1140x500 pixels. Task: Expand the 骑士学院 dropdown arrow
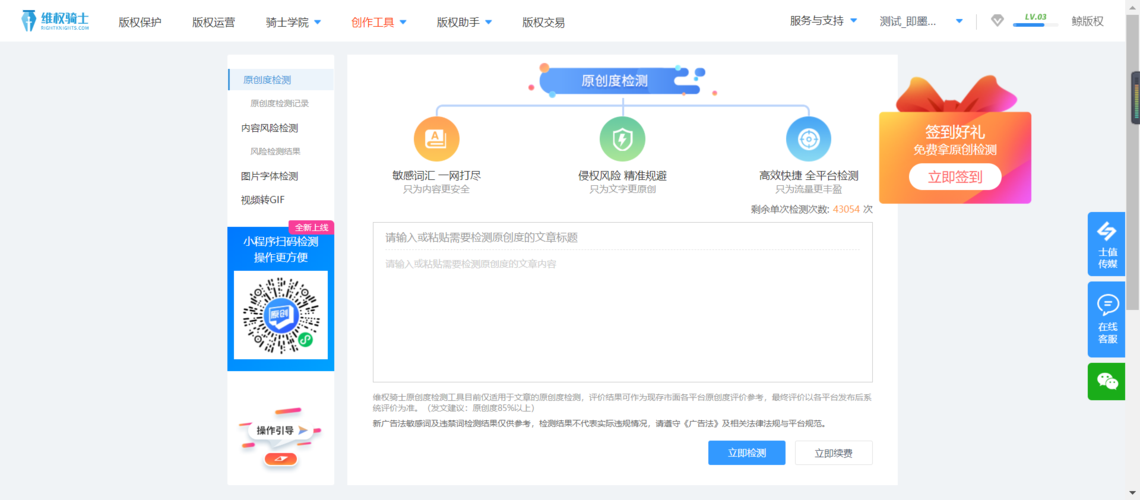317,22
